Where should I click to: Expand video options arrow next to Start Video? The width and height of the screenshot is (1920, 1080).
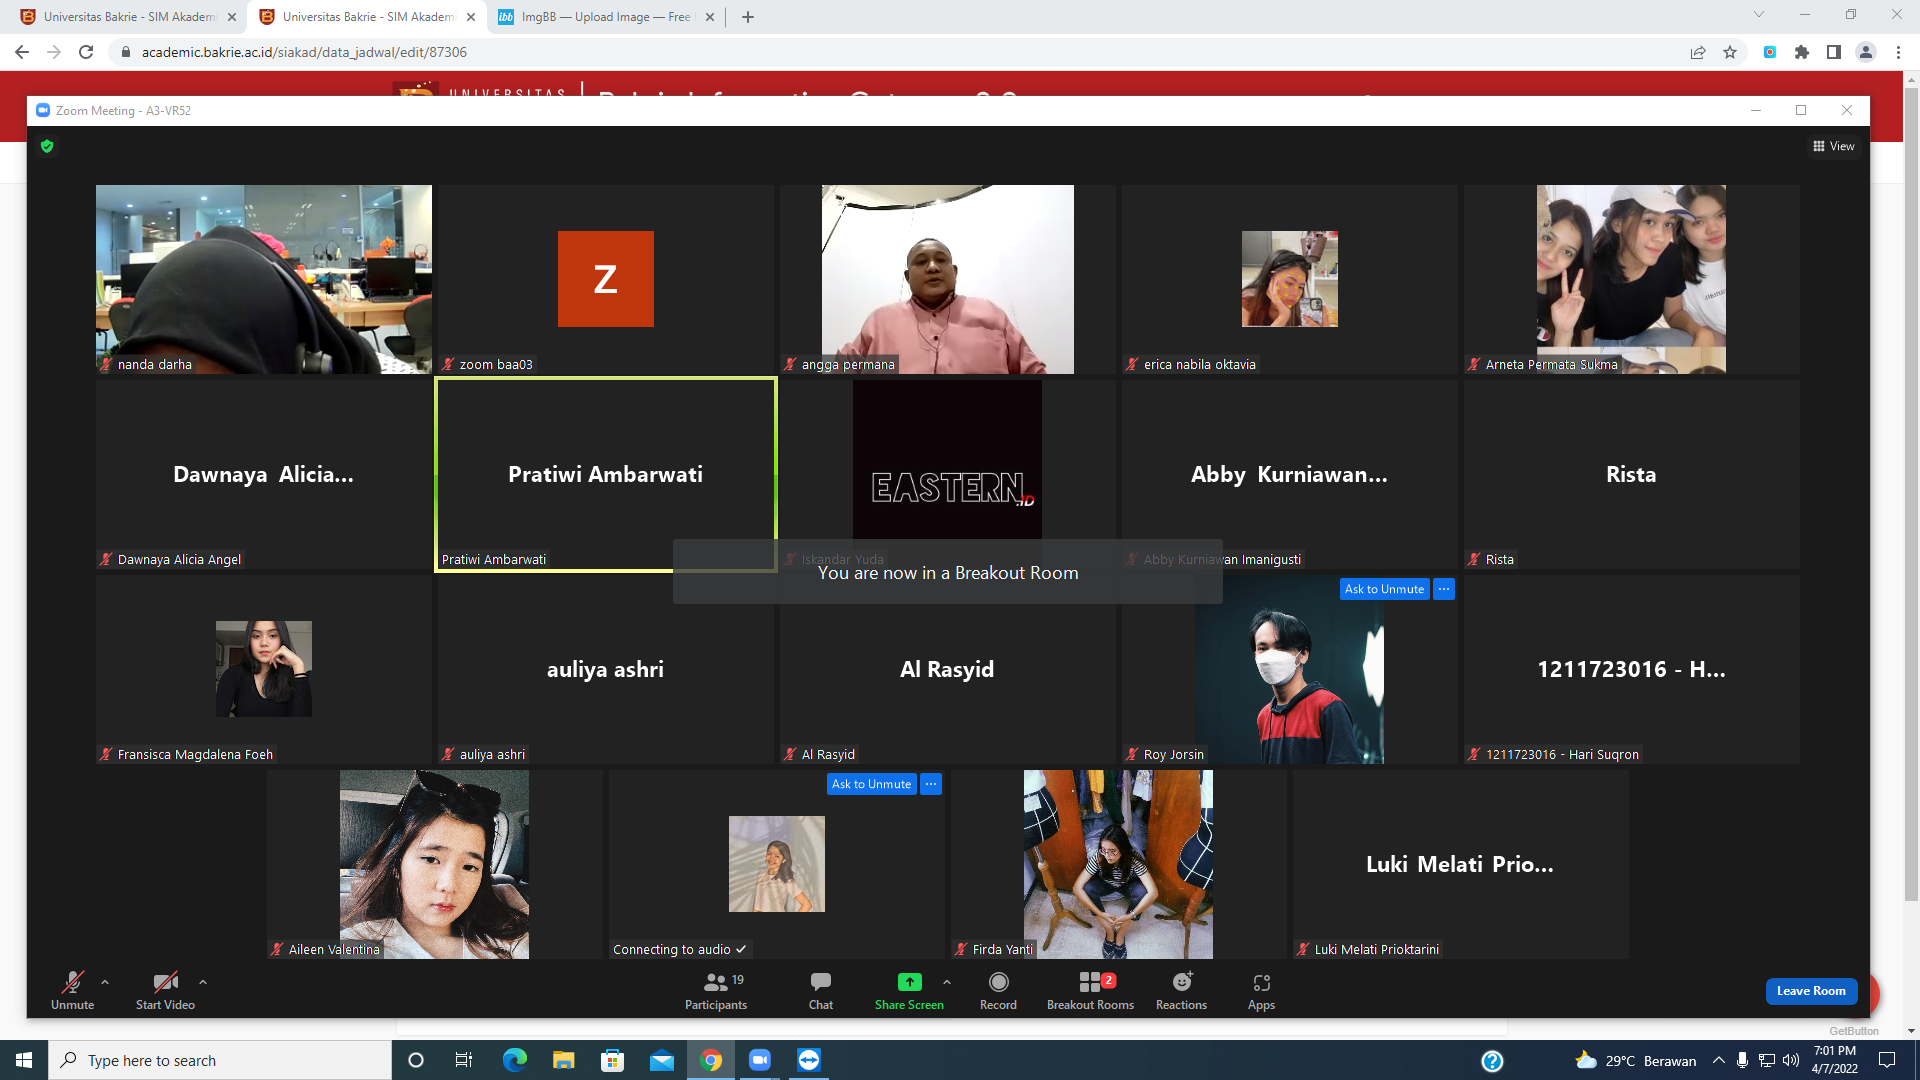coord(203,982)
